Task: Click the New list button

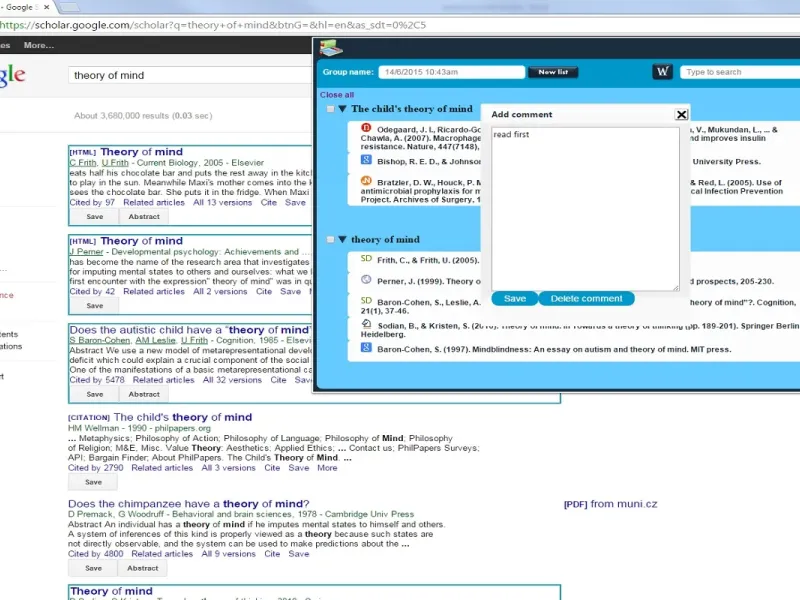Action: tap(553, 72)
